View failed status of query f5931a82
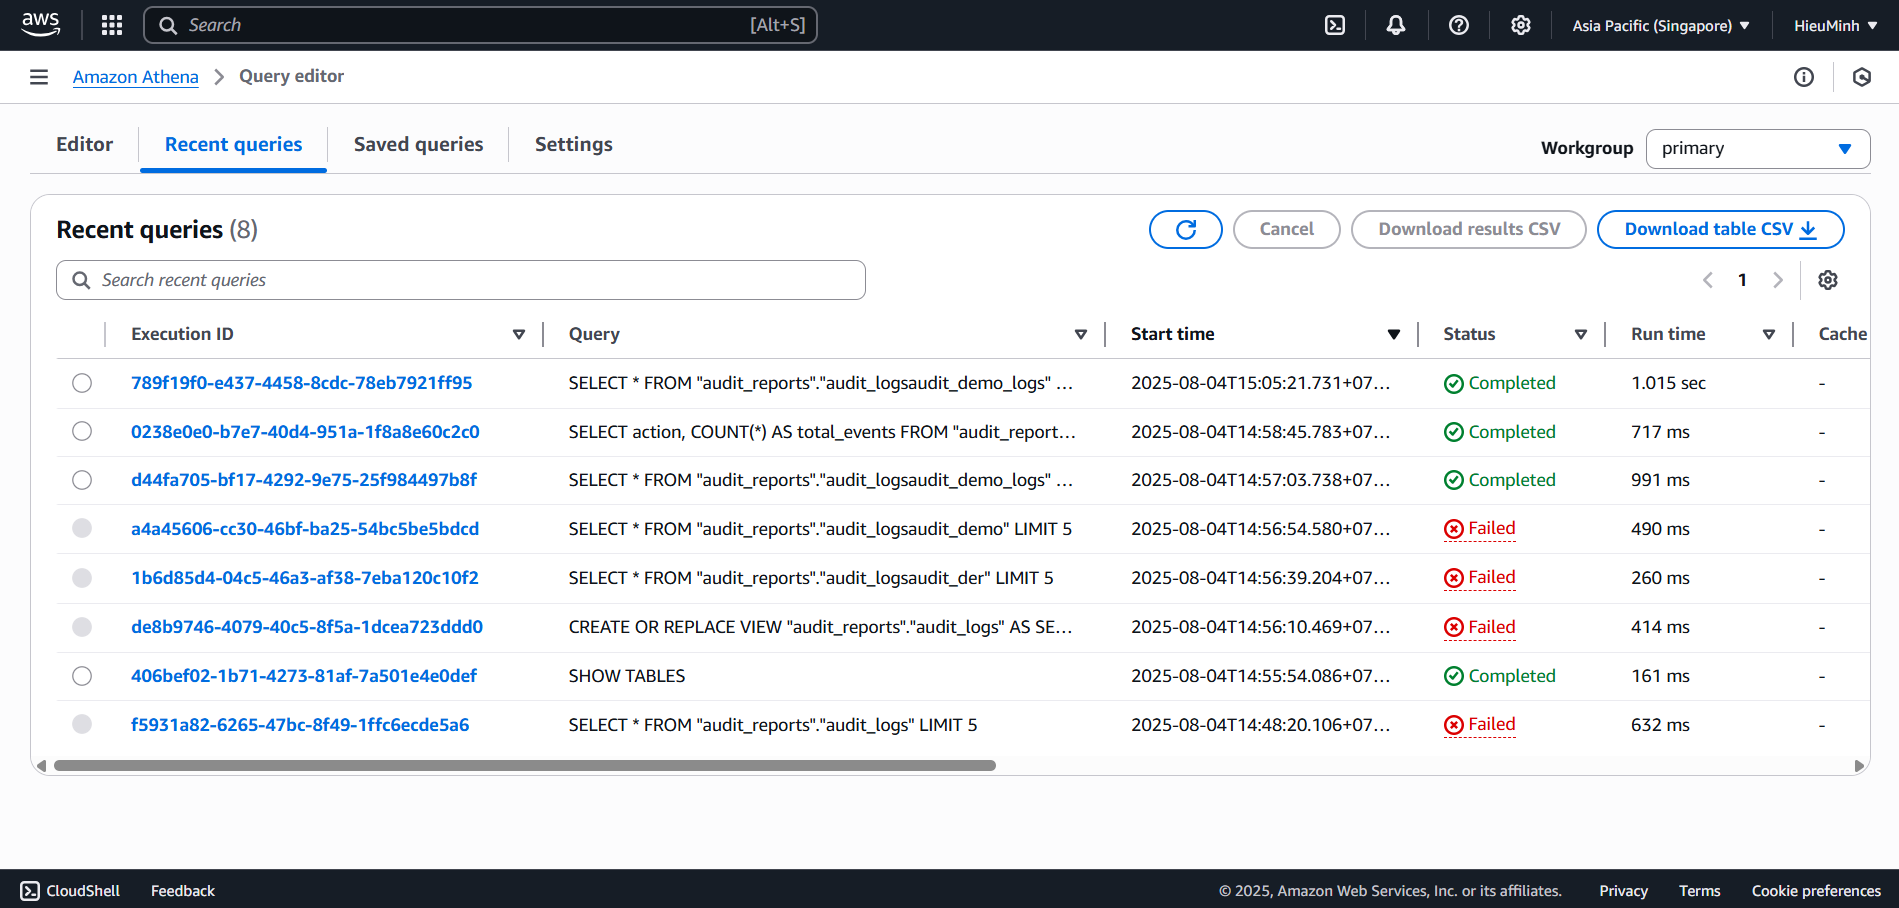The image size is (1899, 908). 1480,725
